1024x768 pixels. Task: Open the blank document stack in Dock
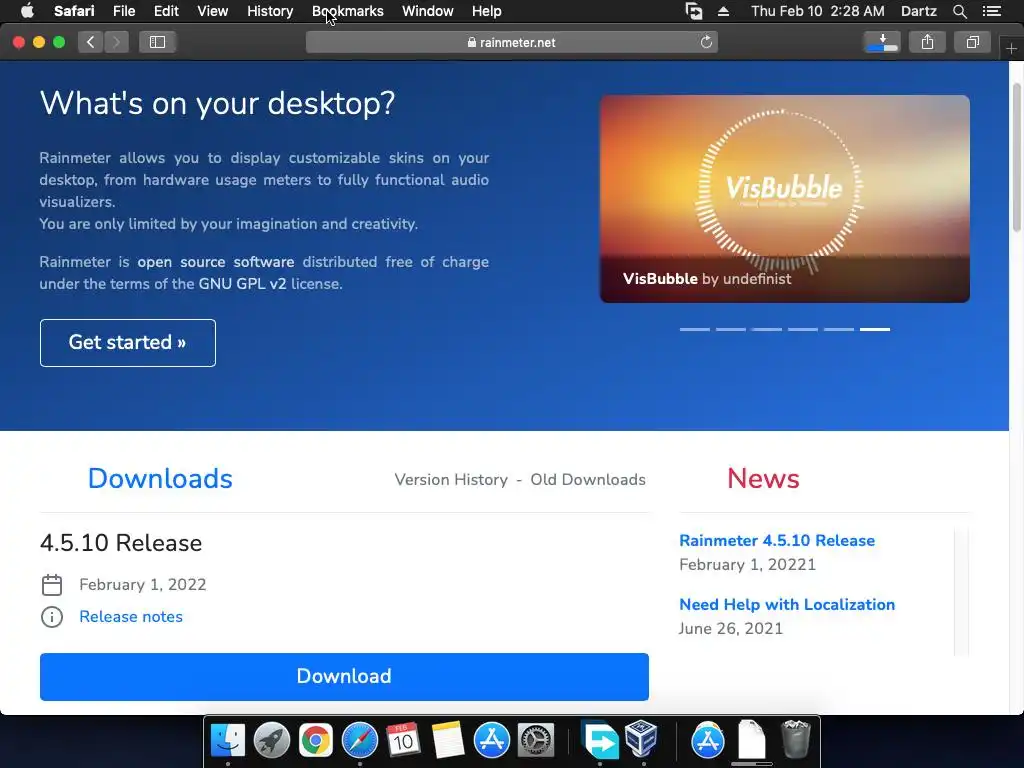point(752,740)
